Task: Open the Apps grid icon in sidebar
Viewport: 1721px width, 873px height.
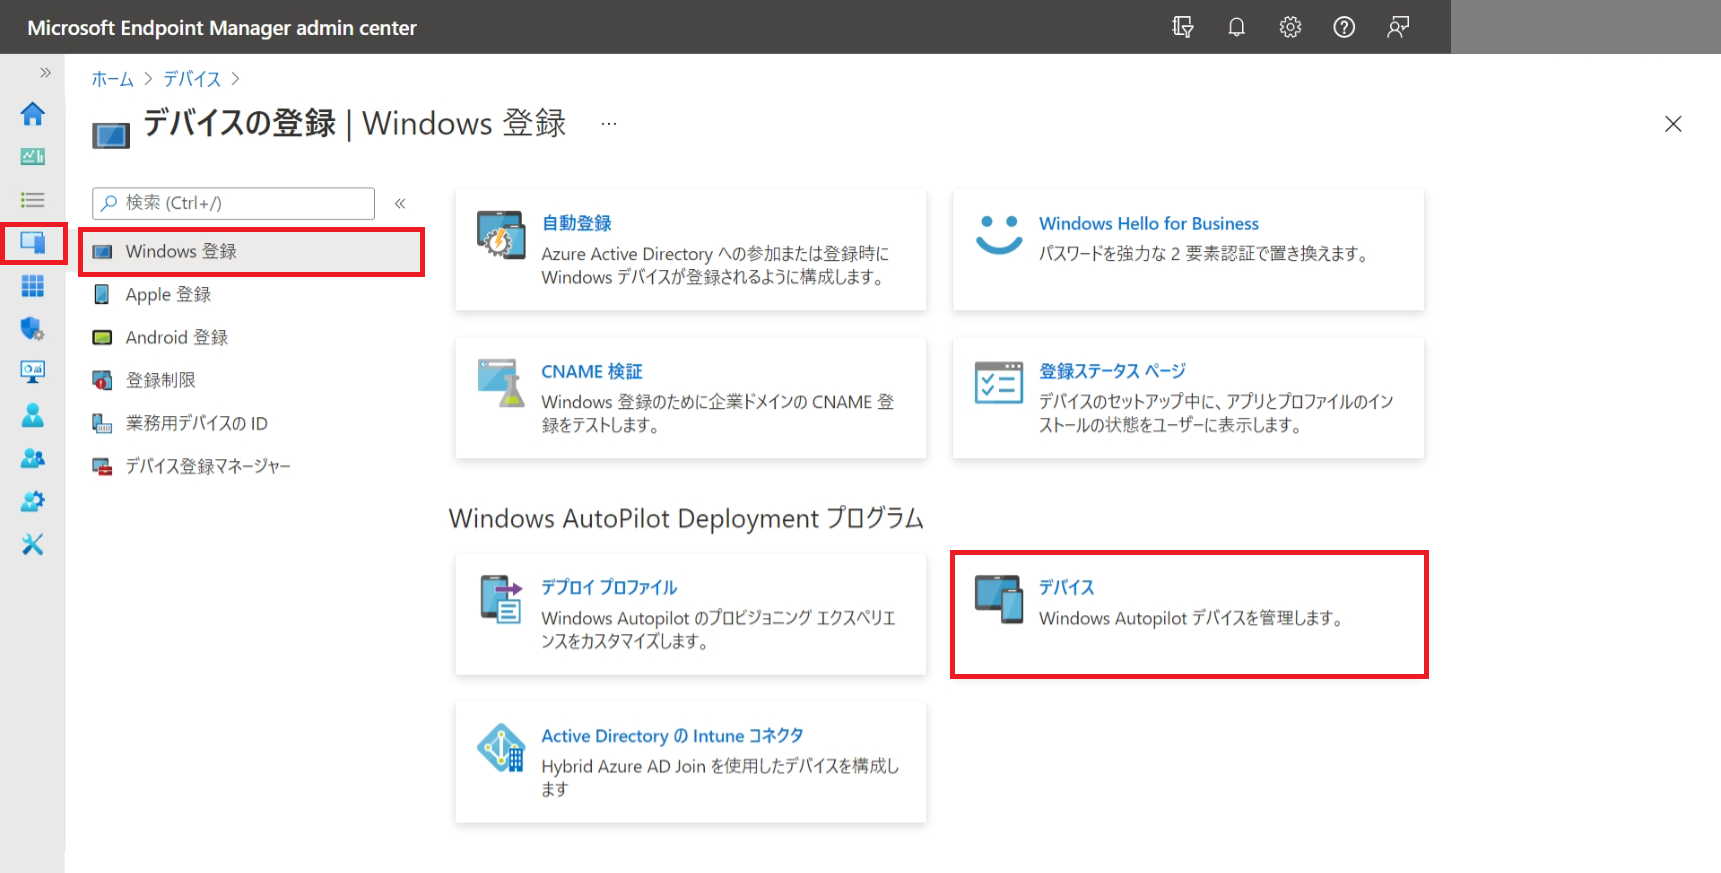Action: pyautogui.click(x=32, y=286)
